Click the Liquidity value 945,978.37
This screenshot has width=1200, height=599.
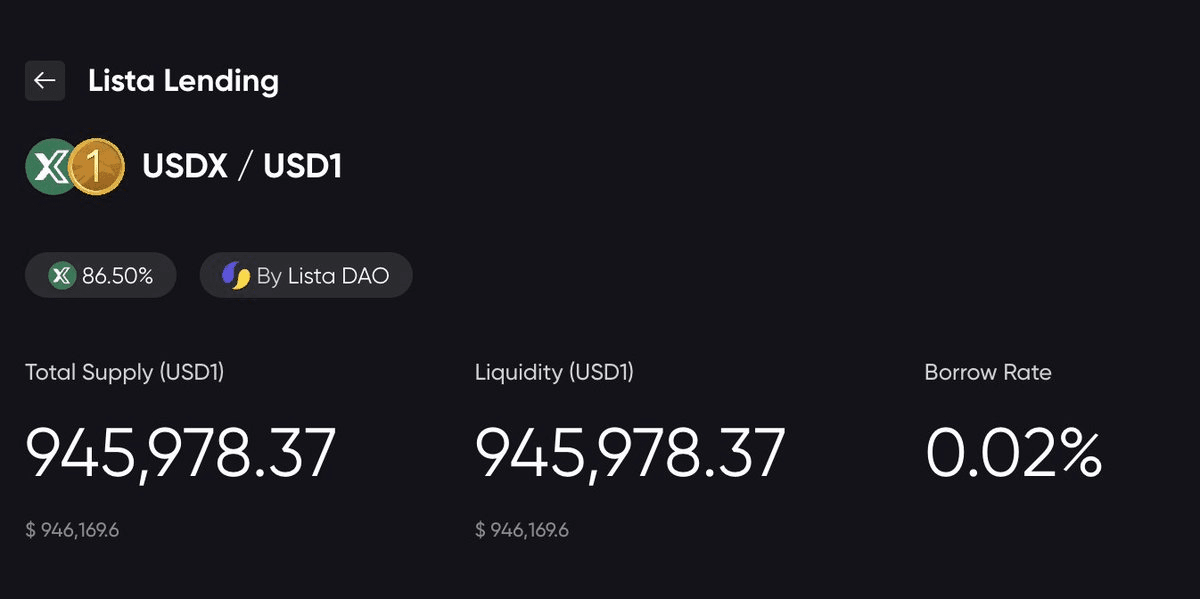630,453
